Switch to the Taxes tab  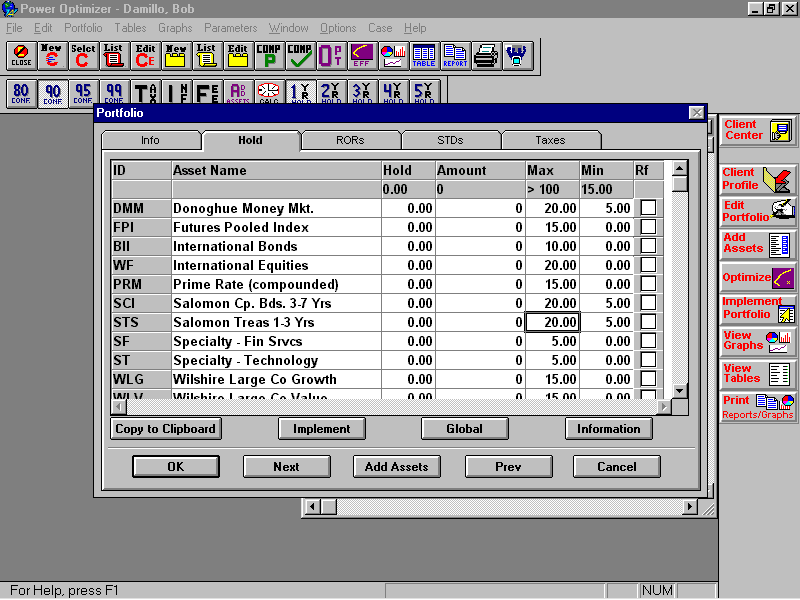pos(551,140)
